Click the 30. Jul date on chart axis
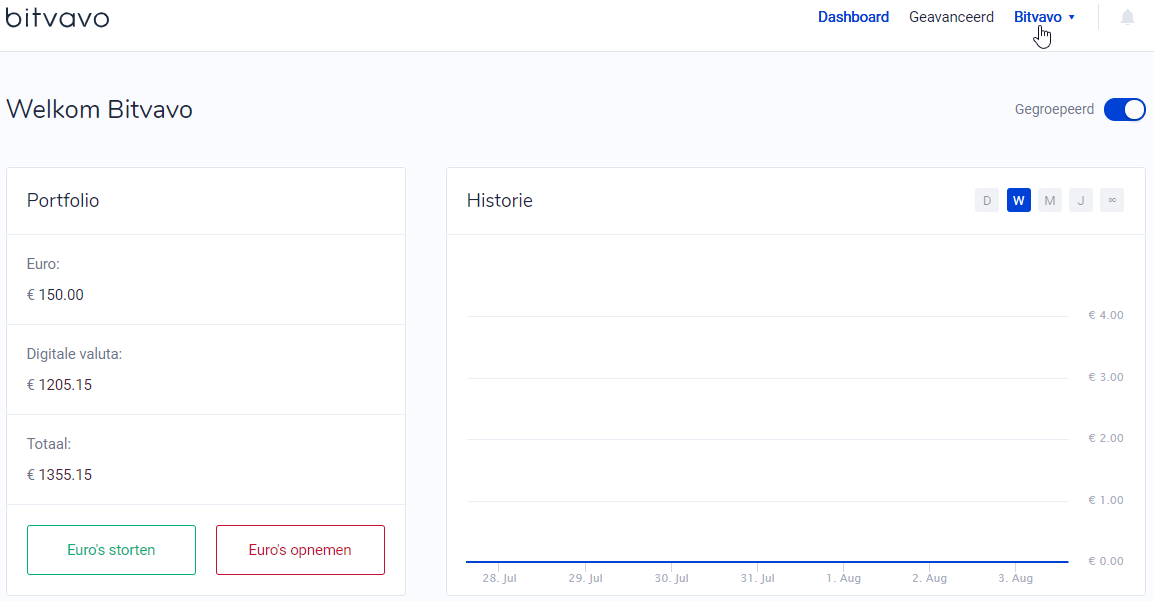This screenshot has width=1154, height=601. (x=672, y=578)
